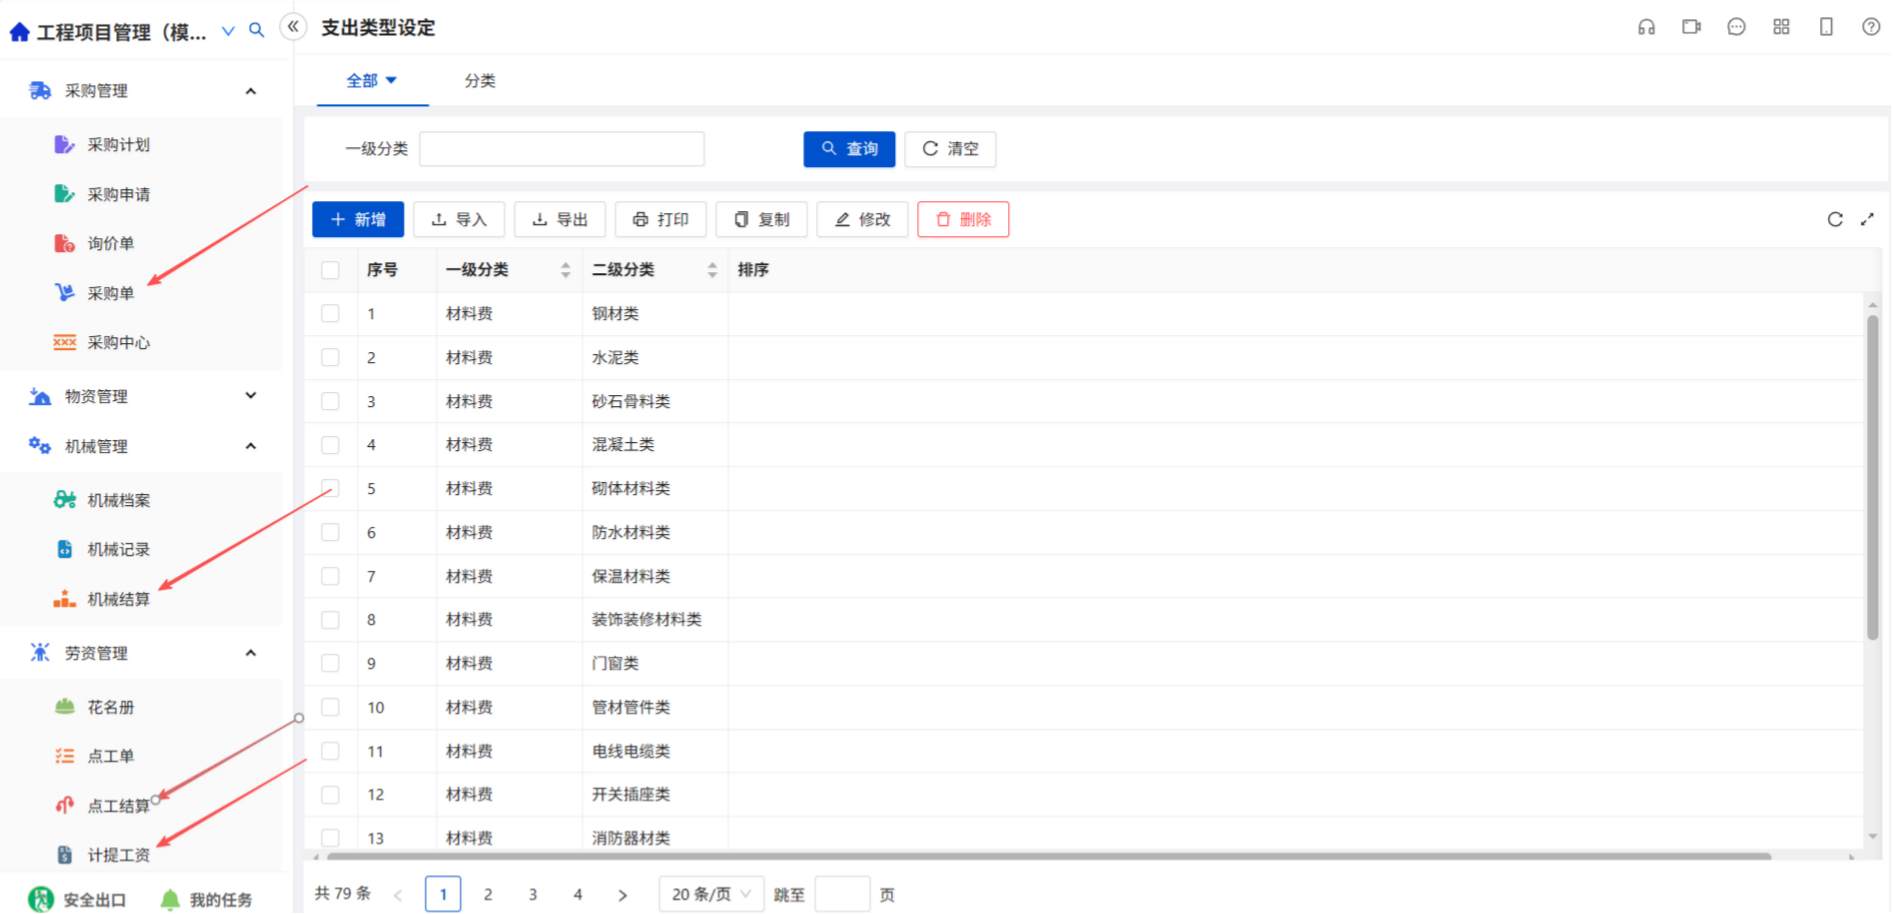Expand table to fullscreen icon
The height and width of the screenshot is (914, 1893).
pos(1867,219)
